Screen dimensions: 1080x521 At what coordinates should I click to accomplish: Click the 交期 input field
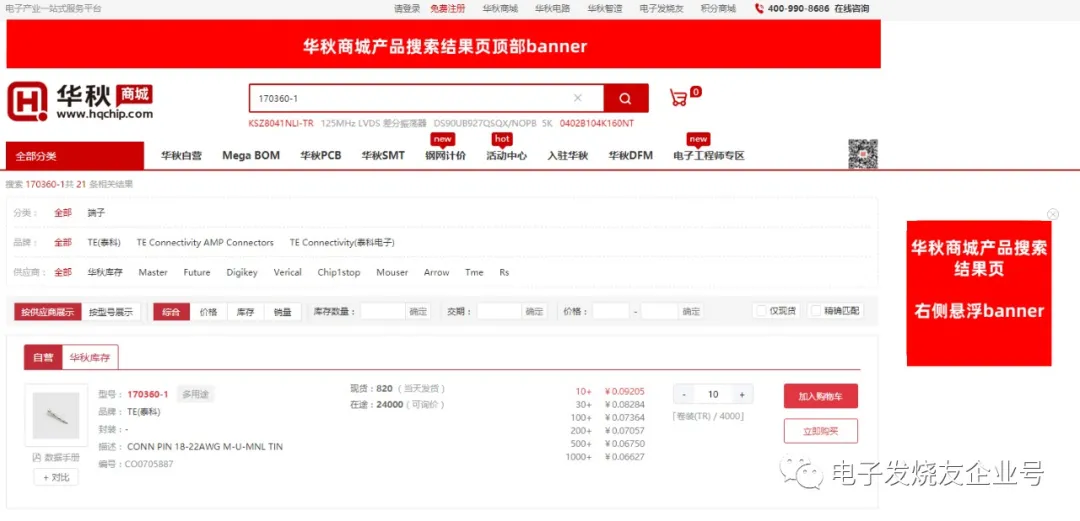pos(499,311)
